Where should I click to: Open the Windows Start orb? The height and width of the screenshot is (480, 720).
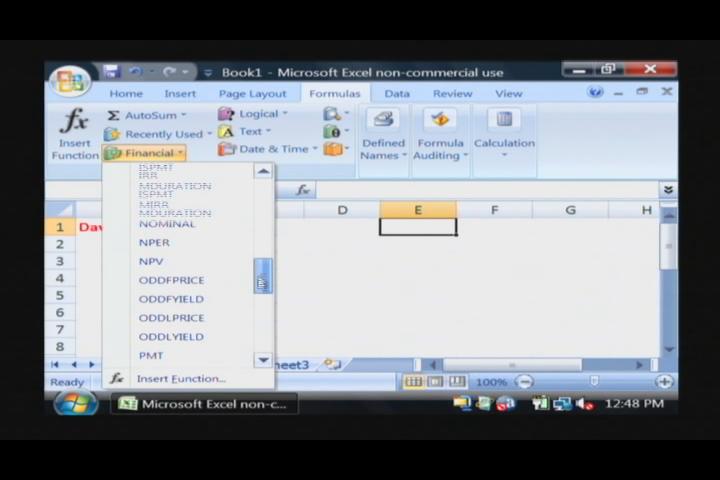75,404
